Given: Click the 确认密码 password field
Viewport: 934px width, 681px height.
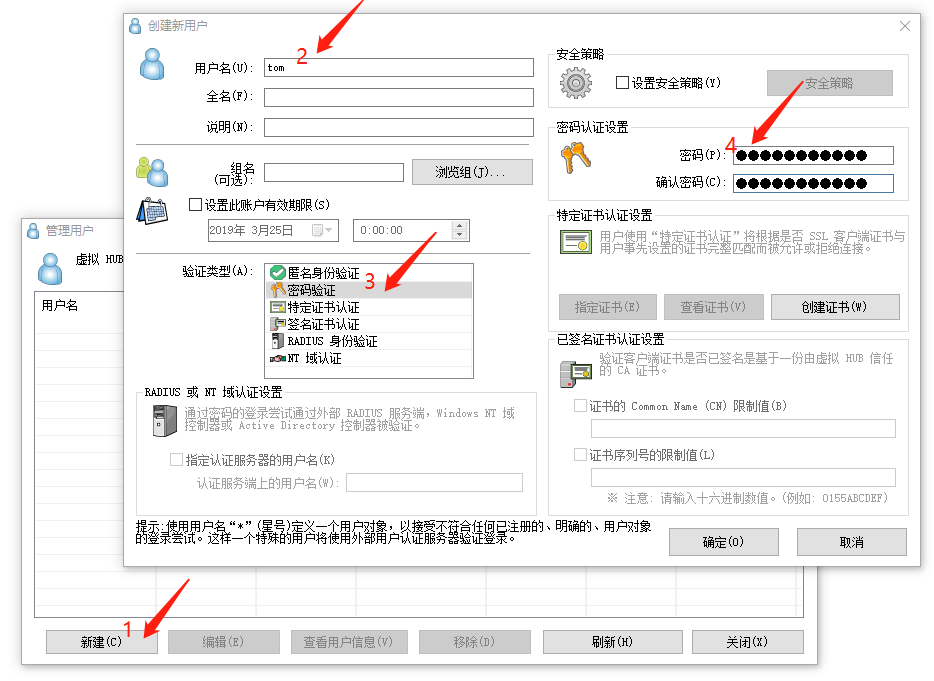Looking at the screenshot, I should (813, 183).
